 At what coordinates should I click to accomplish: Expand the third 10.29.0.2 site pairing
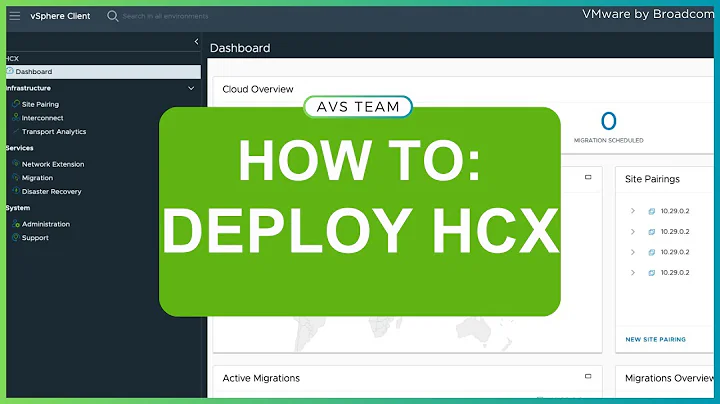(633, 252)
